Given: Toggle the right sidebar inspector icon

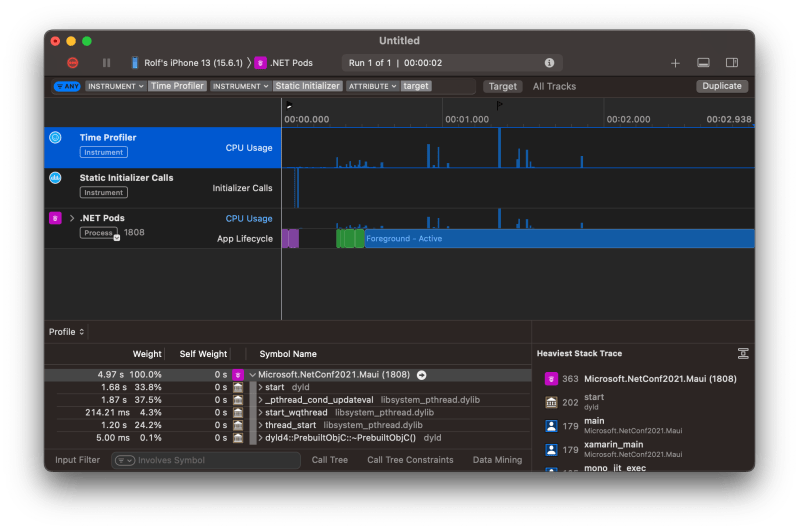Looking at the screenshot, I should (x=732, y=63).
